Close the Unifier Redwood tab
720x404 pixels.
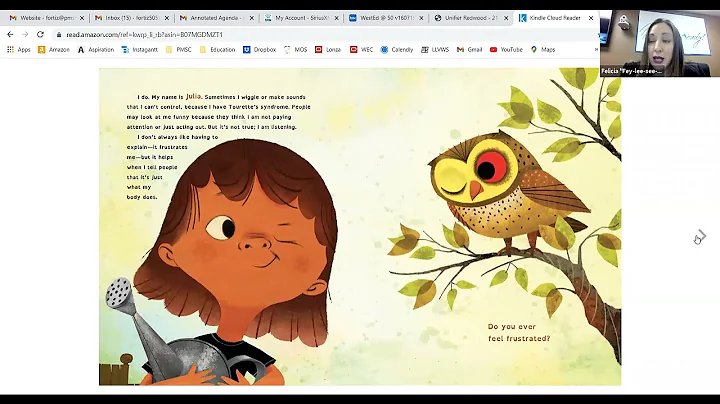pos(506,18)
